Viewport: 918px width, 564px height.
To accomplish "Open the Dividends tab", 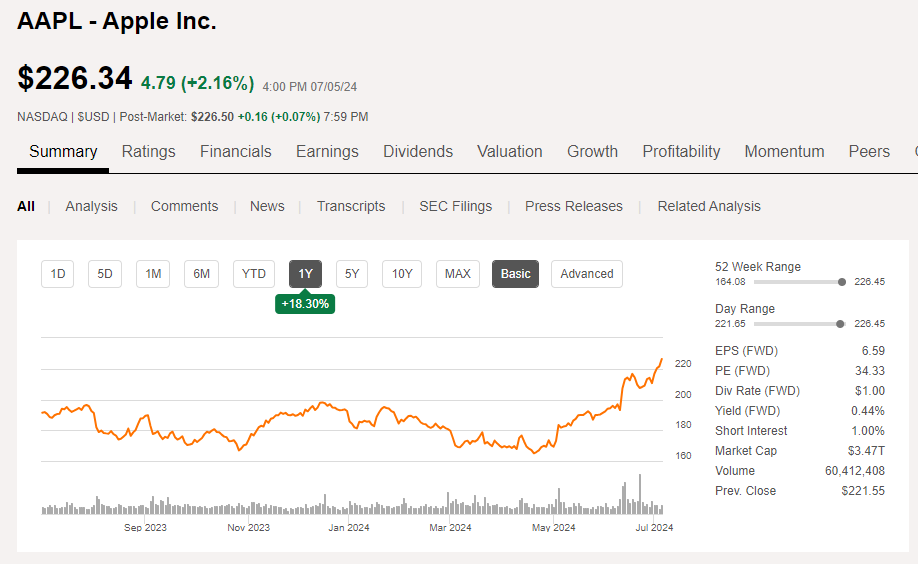I will coord(418,152).
